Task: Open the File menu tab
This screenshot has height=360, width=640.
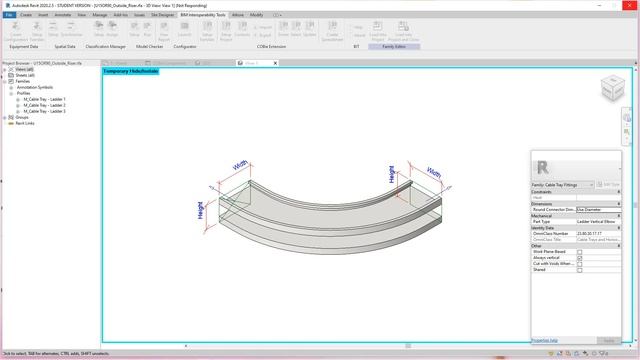Action: click(x=9, y=15)
